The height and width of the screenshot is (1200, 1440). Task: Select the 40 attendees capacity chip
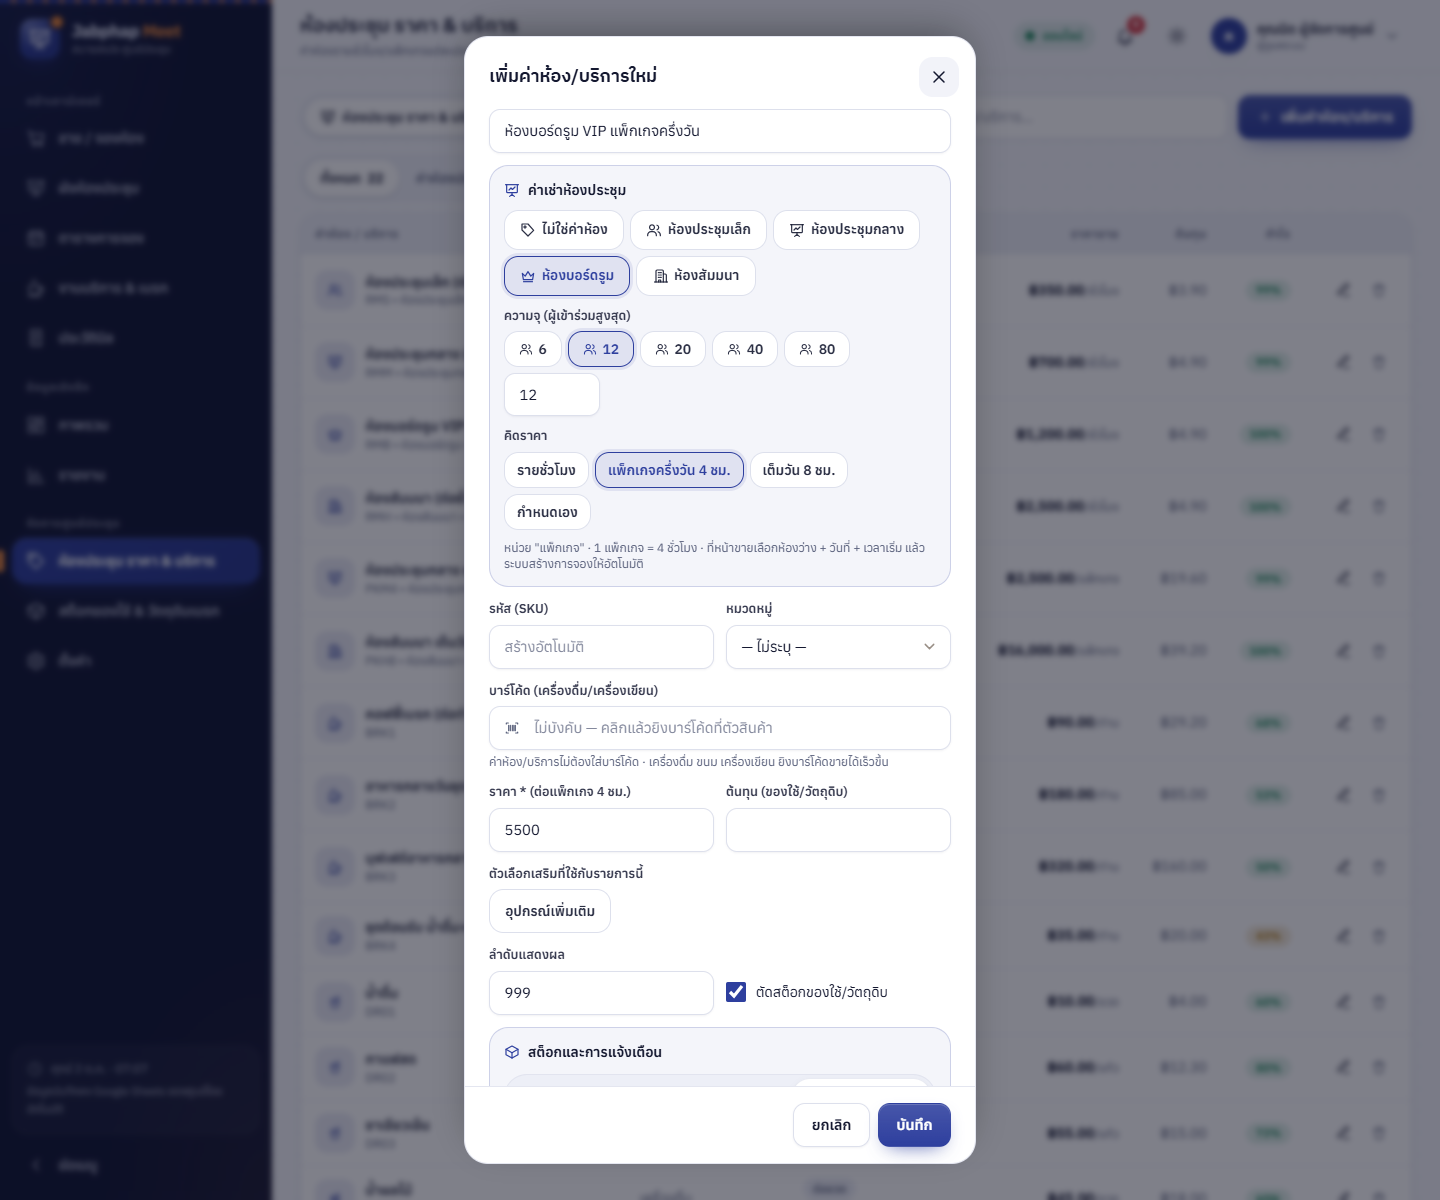745,349
